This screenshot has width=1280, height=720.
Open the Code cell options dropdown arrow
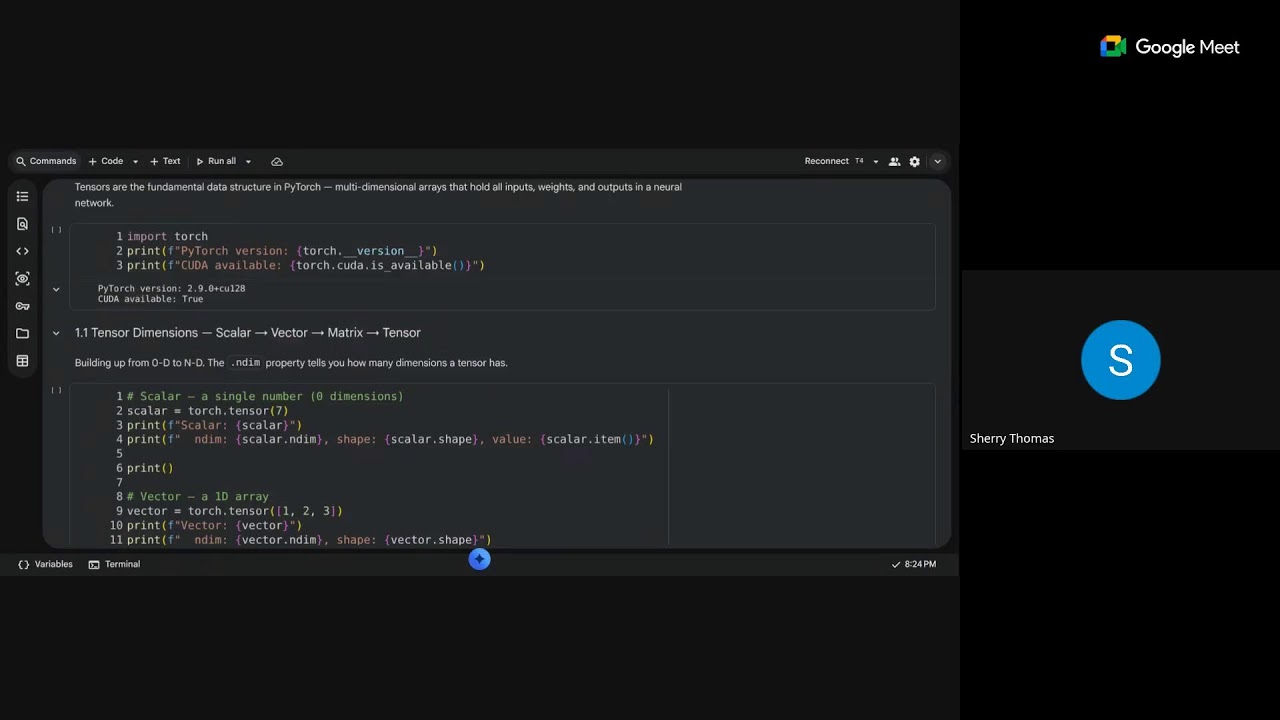click(134, 161)
